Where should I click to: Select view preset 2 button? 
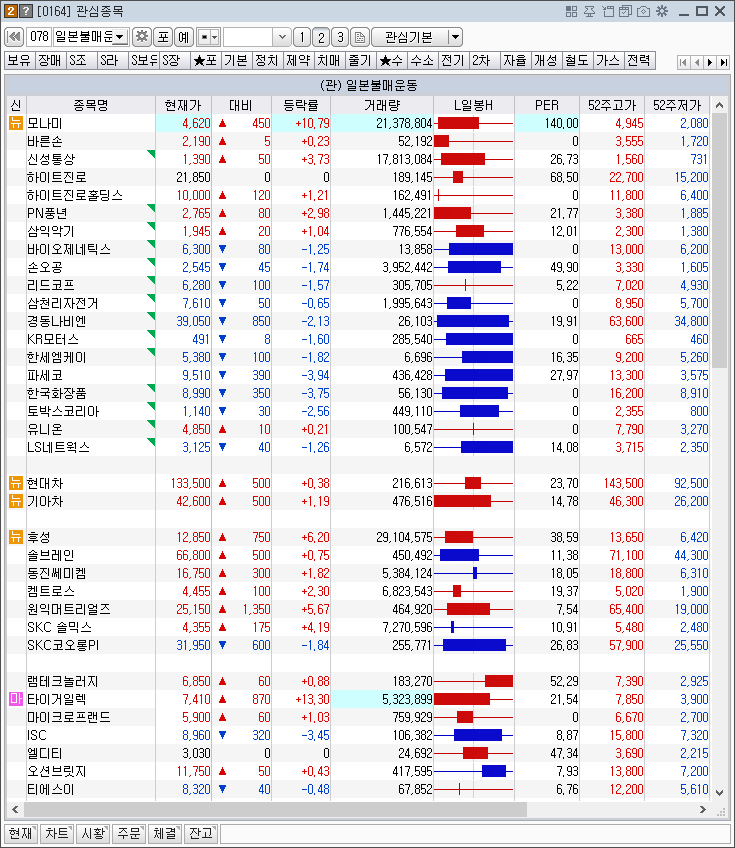coord(321,37)
